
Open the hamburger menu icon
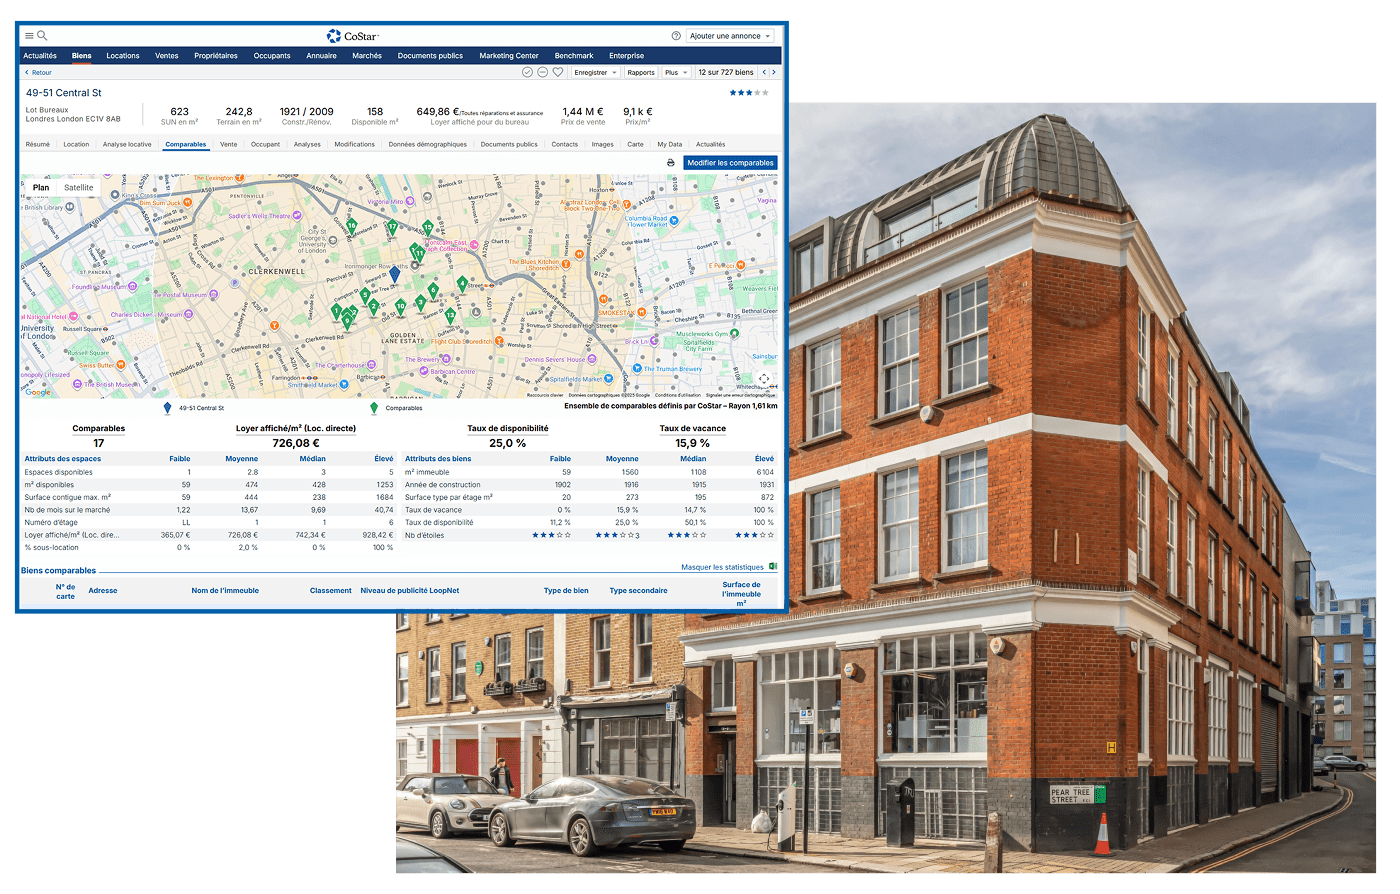[29, 36]
